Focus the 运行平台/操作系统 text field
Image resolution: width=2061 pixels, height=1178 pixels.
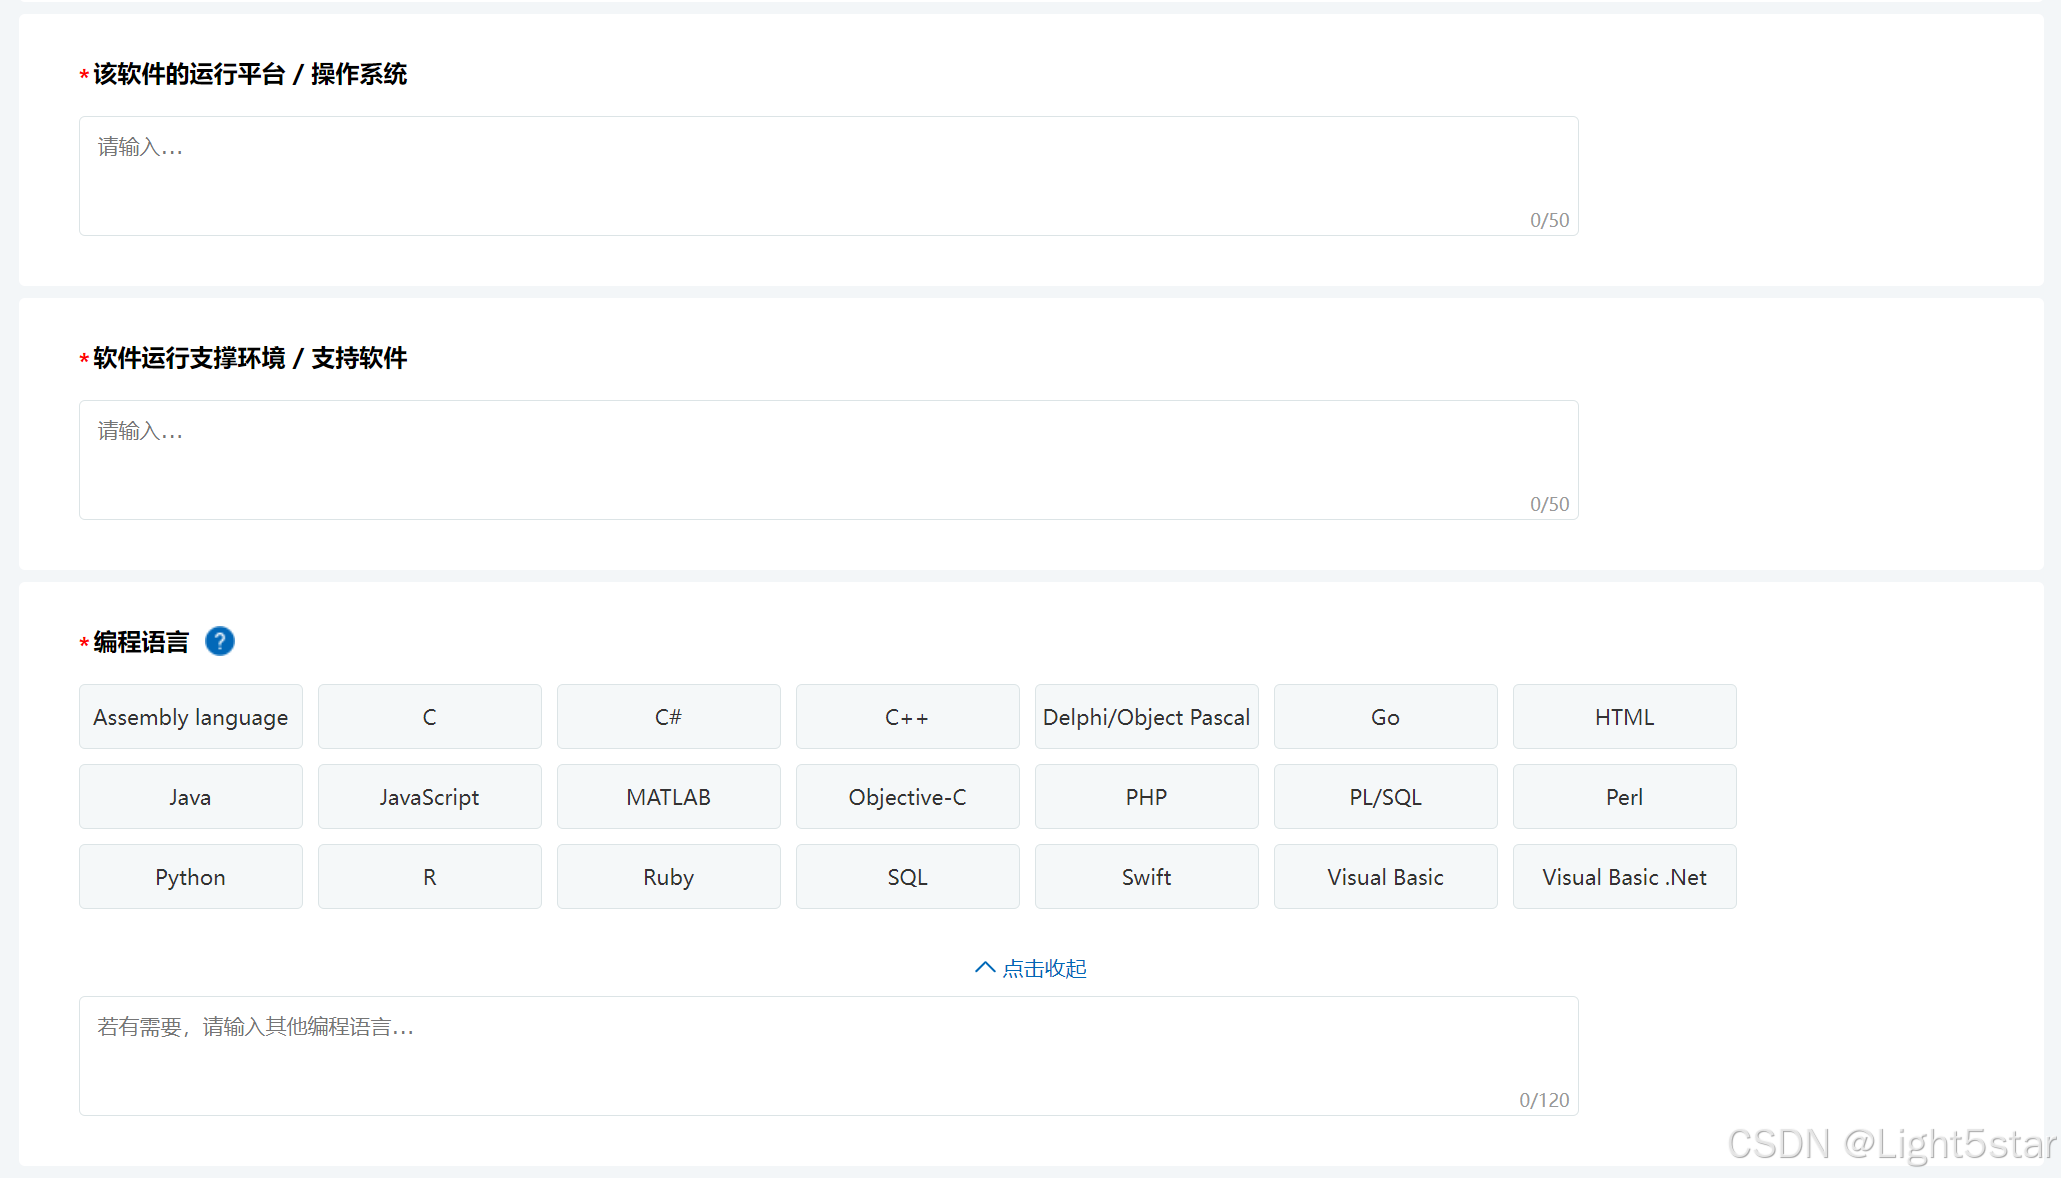click(x=828, y=176)
